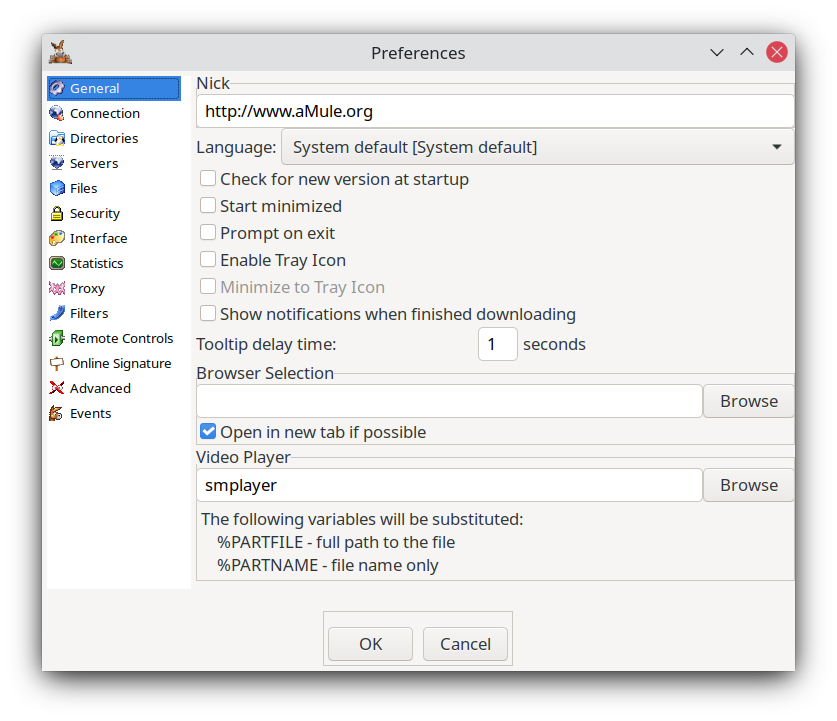Click the aMule logo in title bar
Image resolution: width=837 pixels, height=721 pixels.
60,52
